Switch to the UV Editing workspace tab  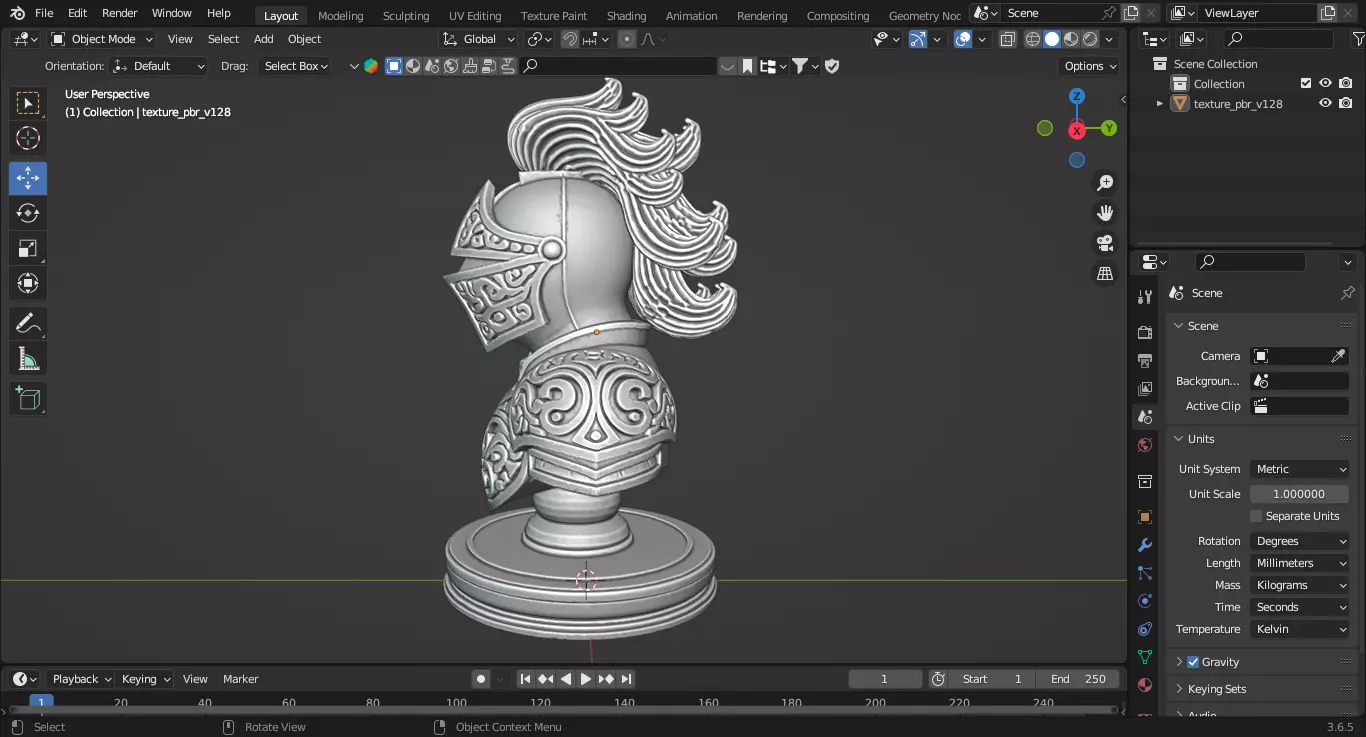click(x=475, y=15)
